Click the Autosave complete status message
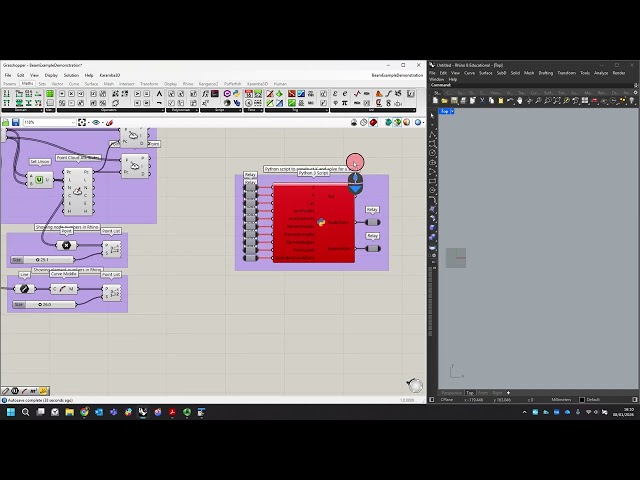Image resolution: width=640 pixels, height=480 pixels. click(40, 400)
